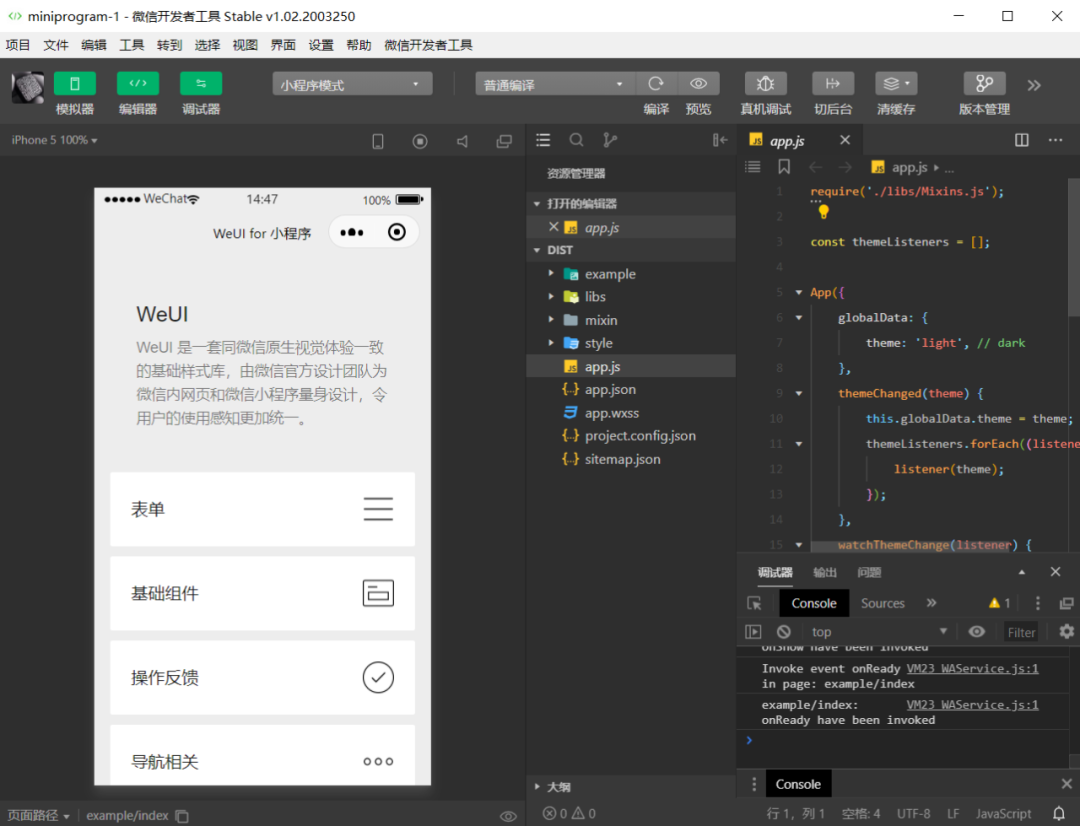This screenshot has width=1080, height=826.
Task: Open editor more actions ellipsis
Action: pyautogui.click(x=1055, y=140)
